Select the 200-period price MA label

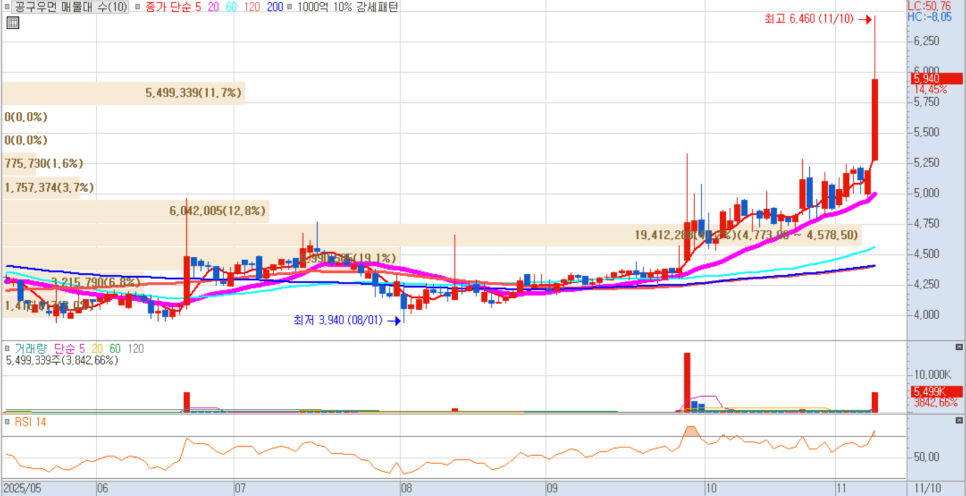point(275,8)
